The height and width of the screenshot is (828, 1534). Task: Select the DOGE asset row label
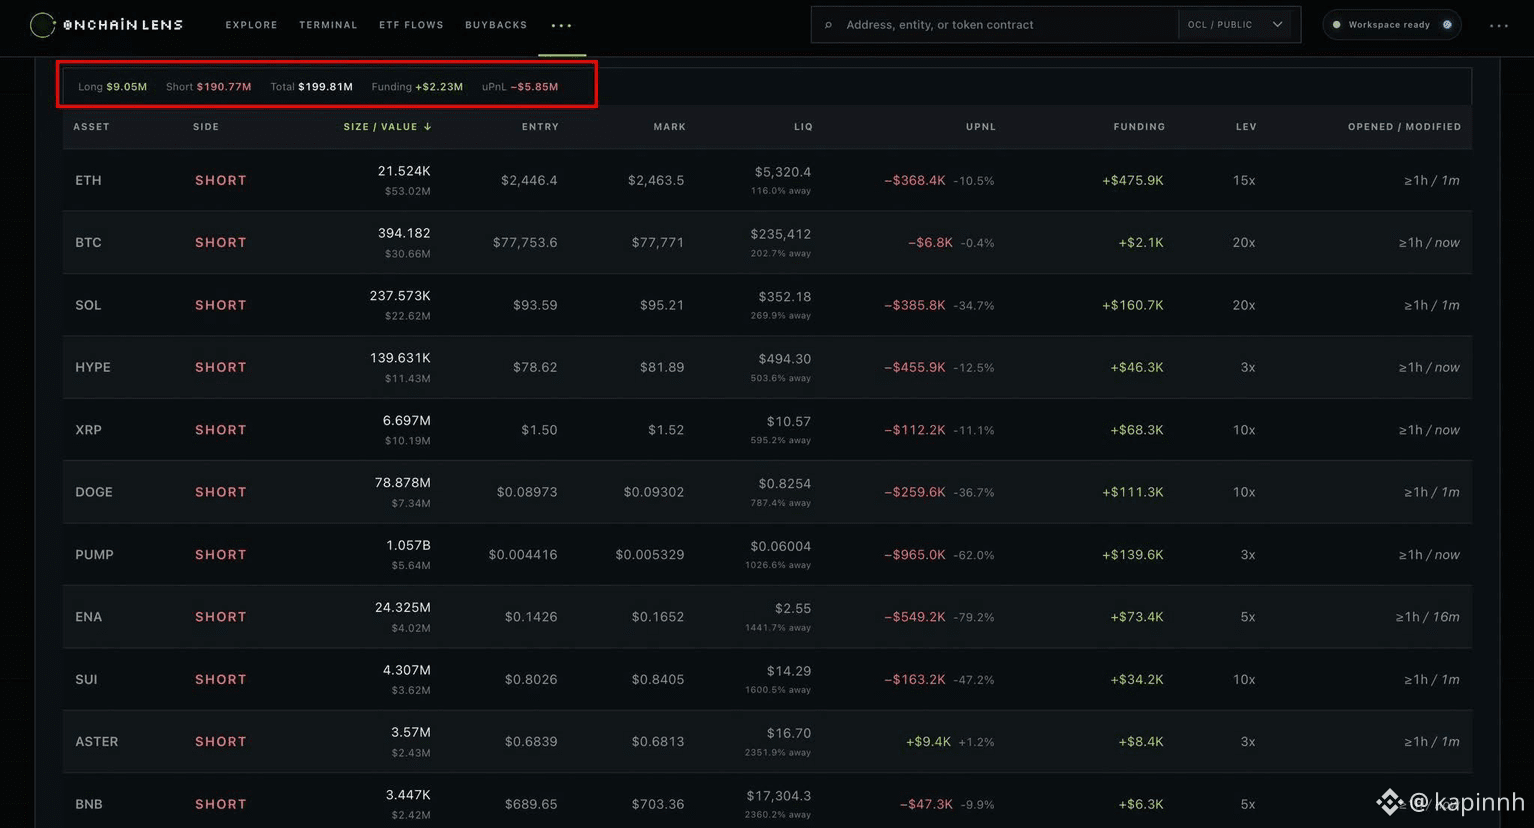tap(94, 493)
